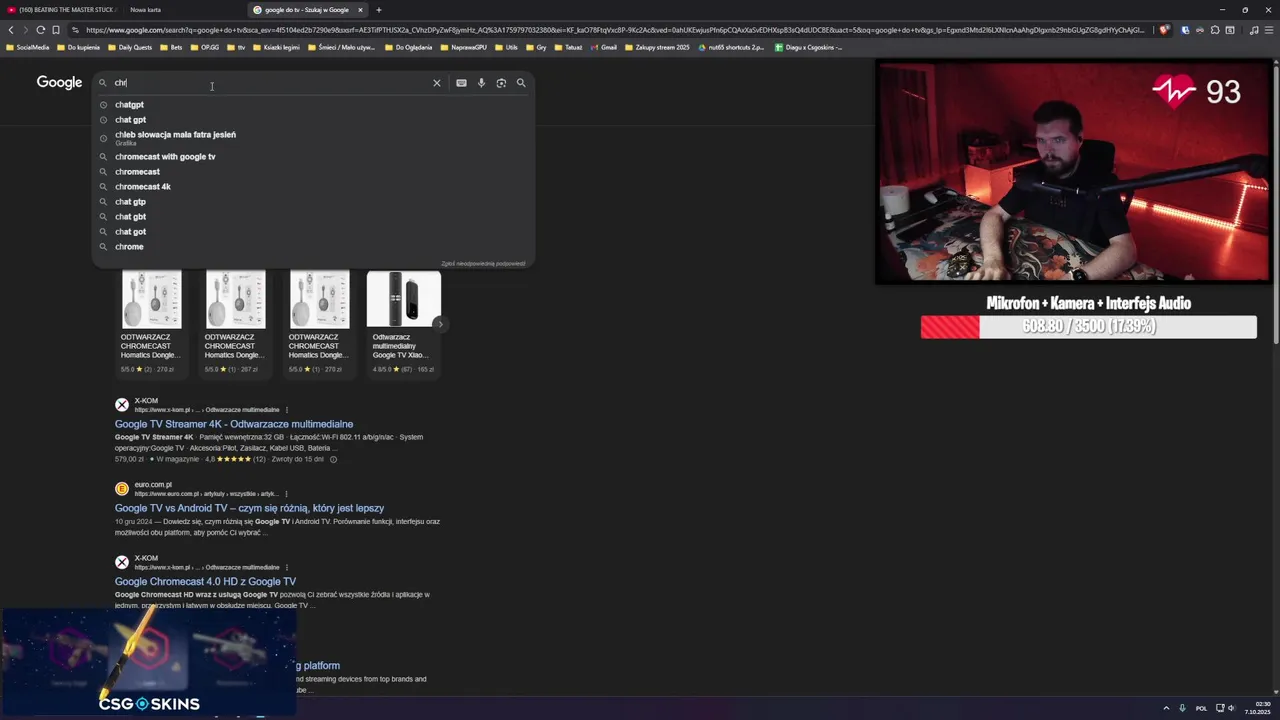
Task: Open the nut65 shortcuts bookmark
Action: [731, 47]
